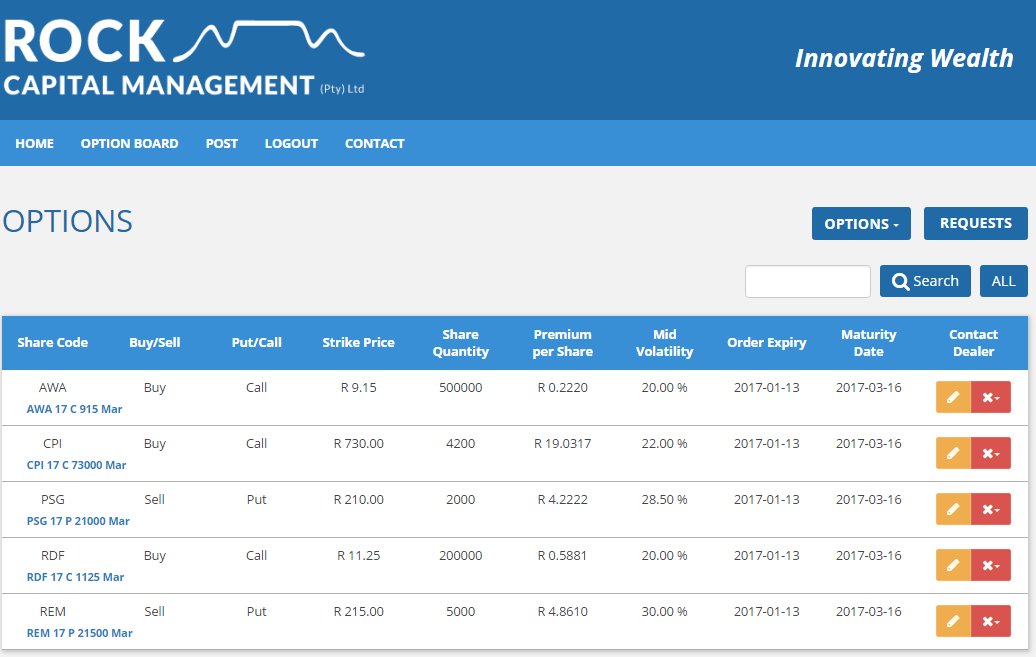Click strike price R 9.15

[x=359, y=388]
